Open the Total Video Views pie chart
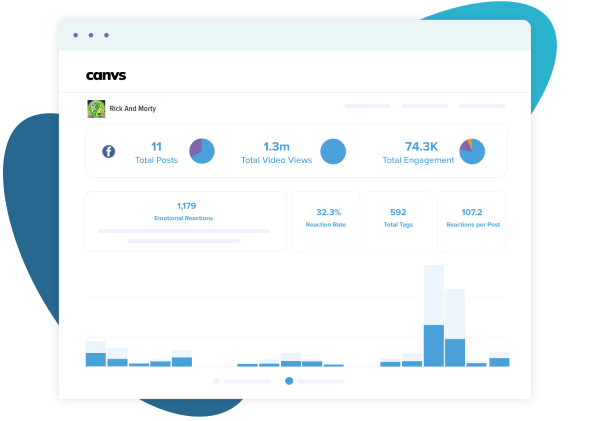600x421 pixels. click(333, 151)
